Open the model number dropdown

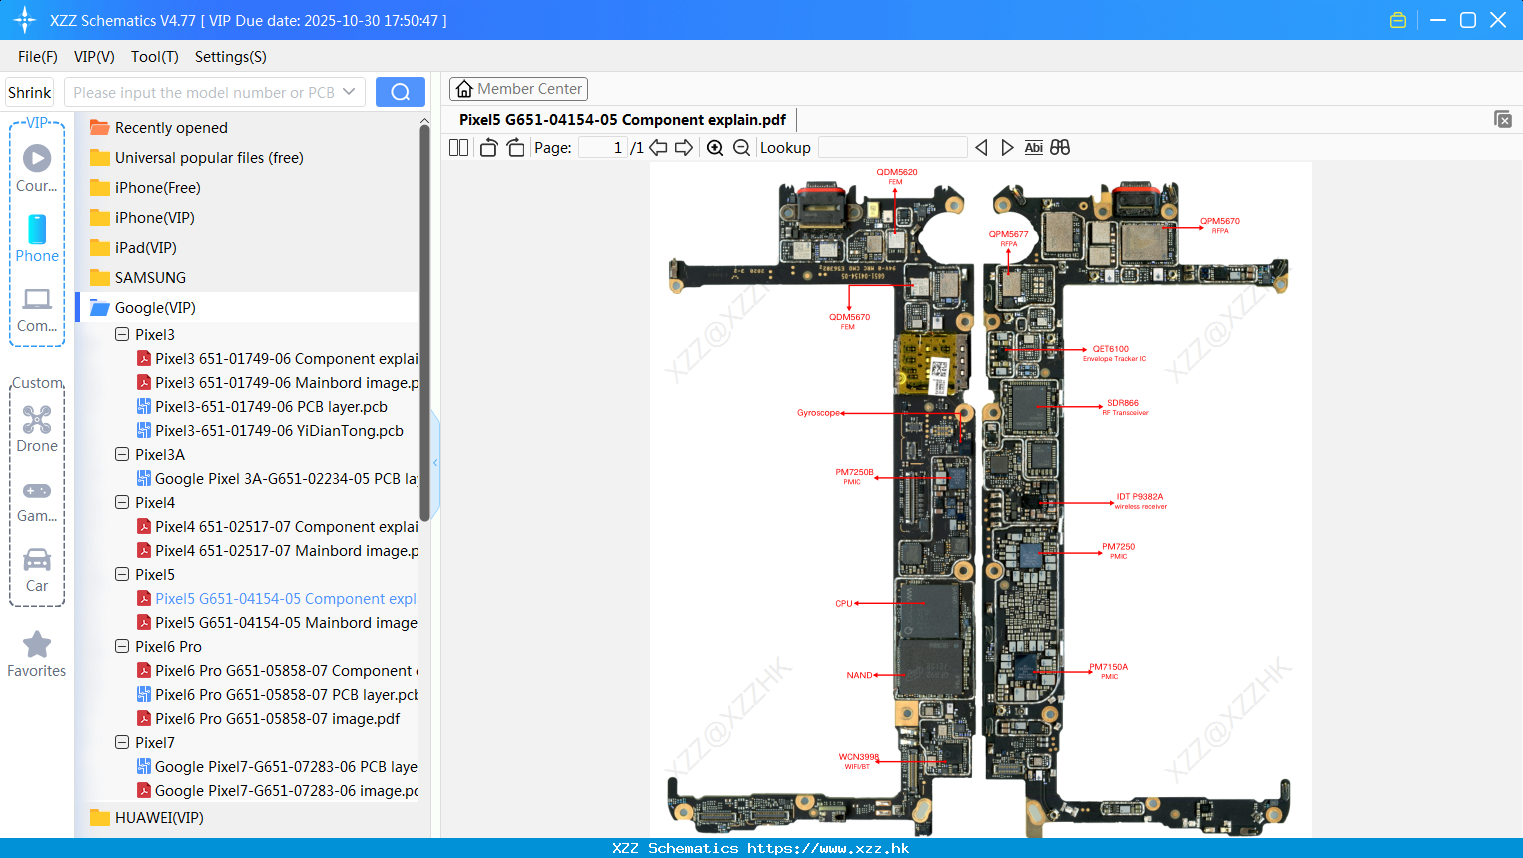point(349,92)
